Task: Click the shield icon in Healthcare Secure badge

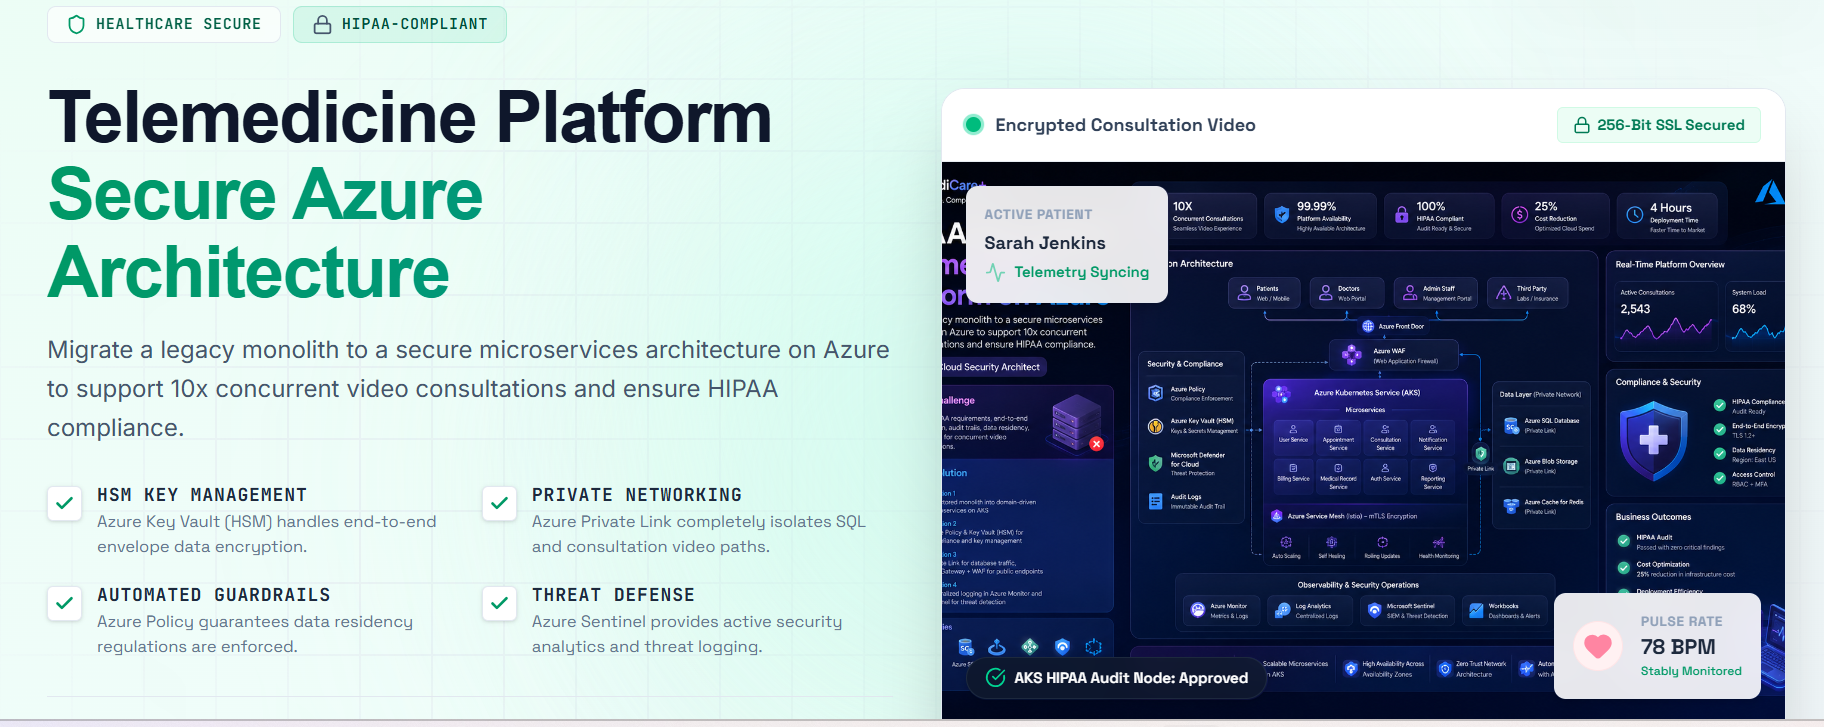Action: point(76,24)
